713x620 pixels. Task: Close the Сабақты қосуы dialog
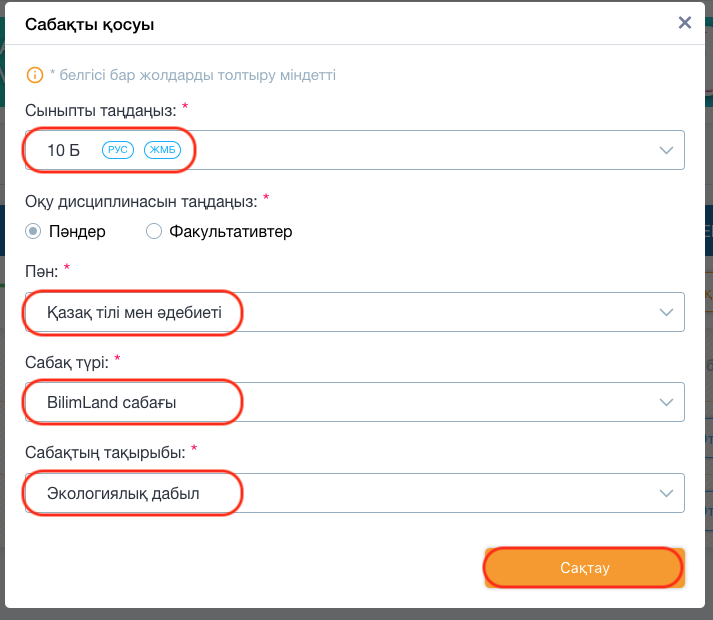[684, 22]
